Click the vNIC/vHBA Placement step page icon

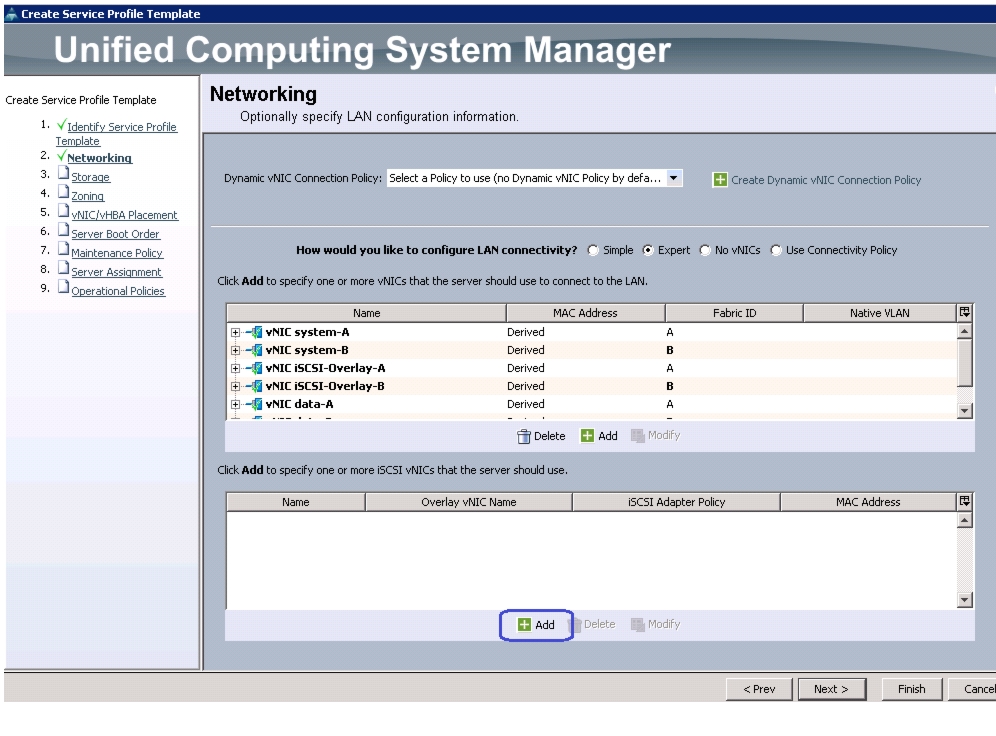tap(63, 211)
